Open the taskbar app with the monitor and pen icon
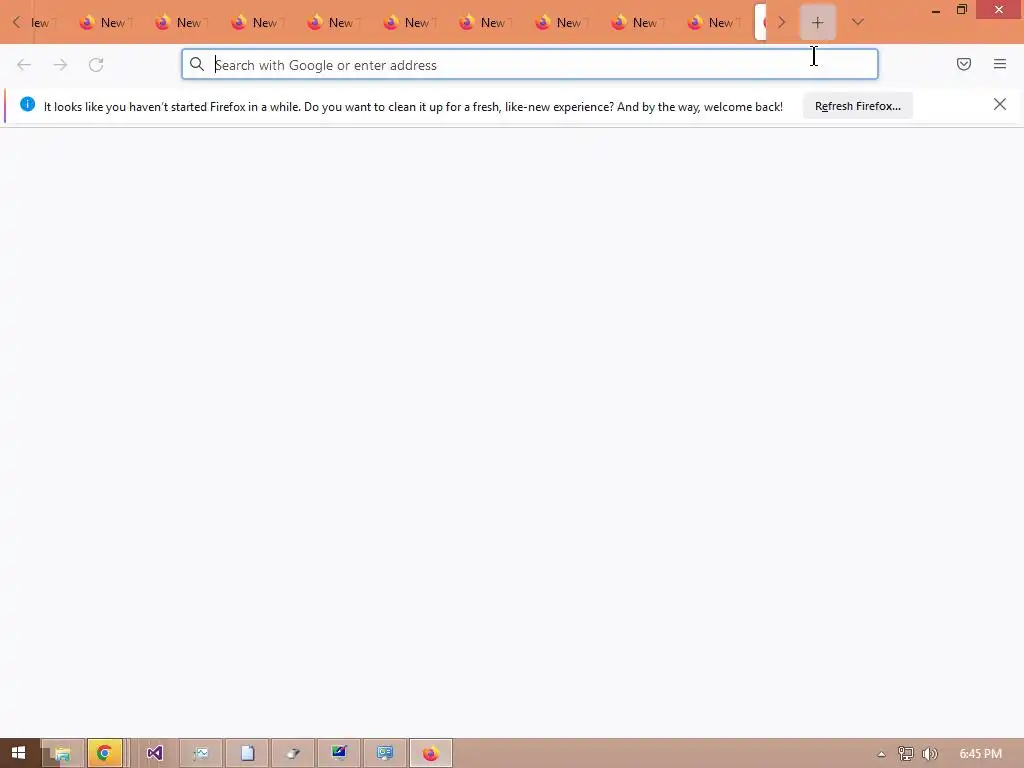1024x768 pixels. tap(339, 754)
